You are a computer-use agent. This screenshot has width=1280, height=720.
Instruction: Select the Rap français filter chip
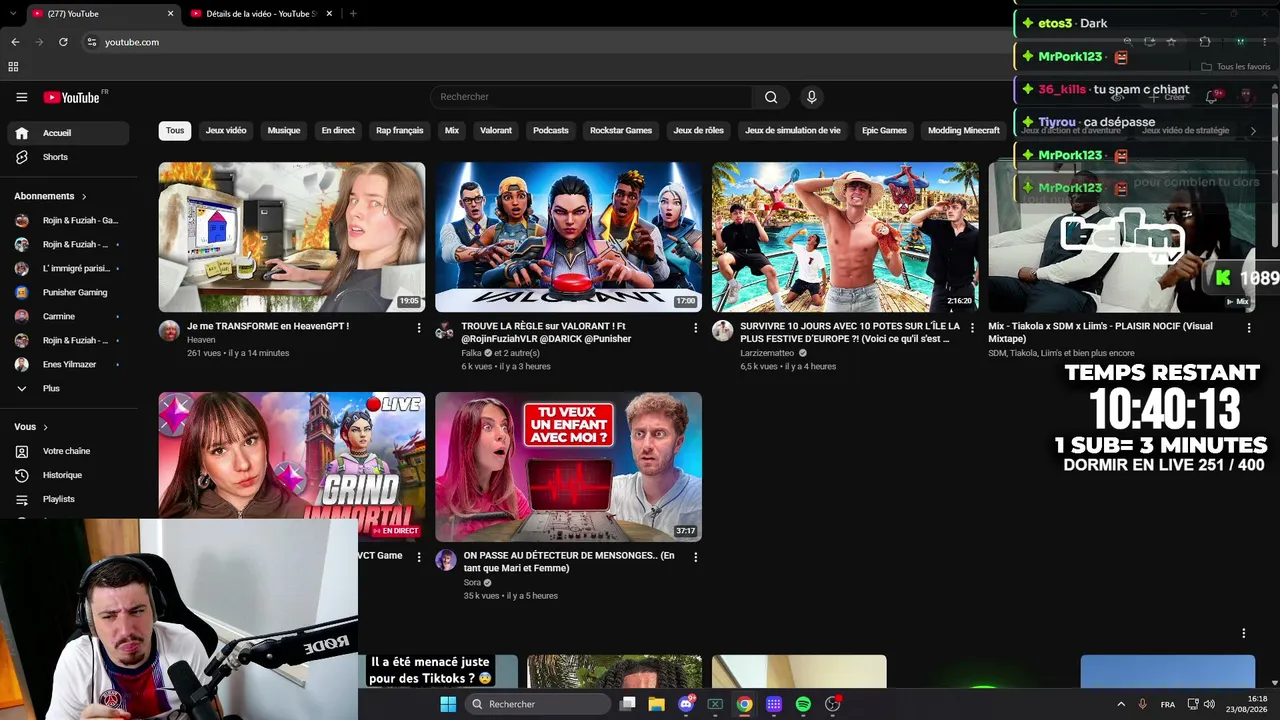(x=400, y=130)
